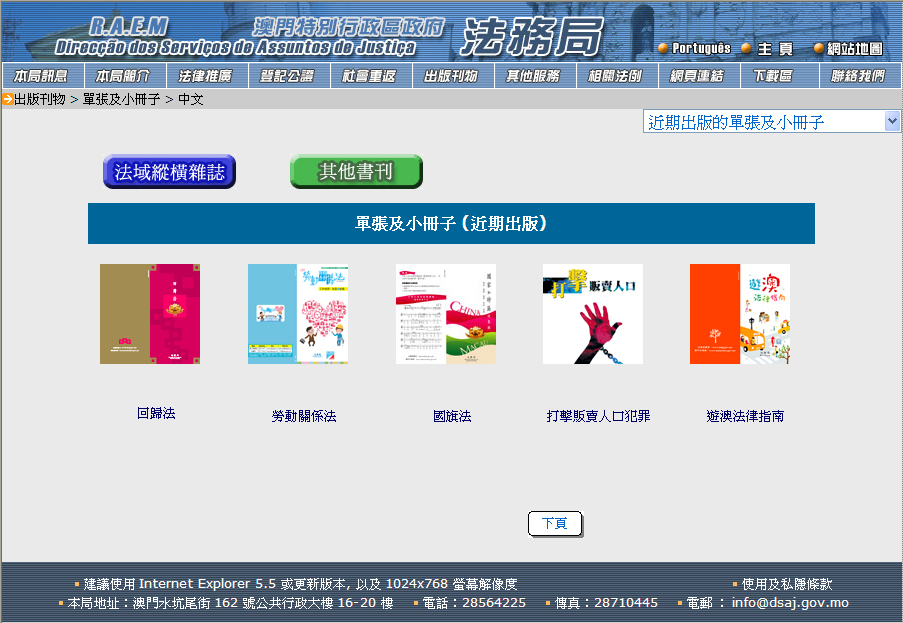
Task: Open the 網站地圖 site map link
Action: coord(855,48)
